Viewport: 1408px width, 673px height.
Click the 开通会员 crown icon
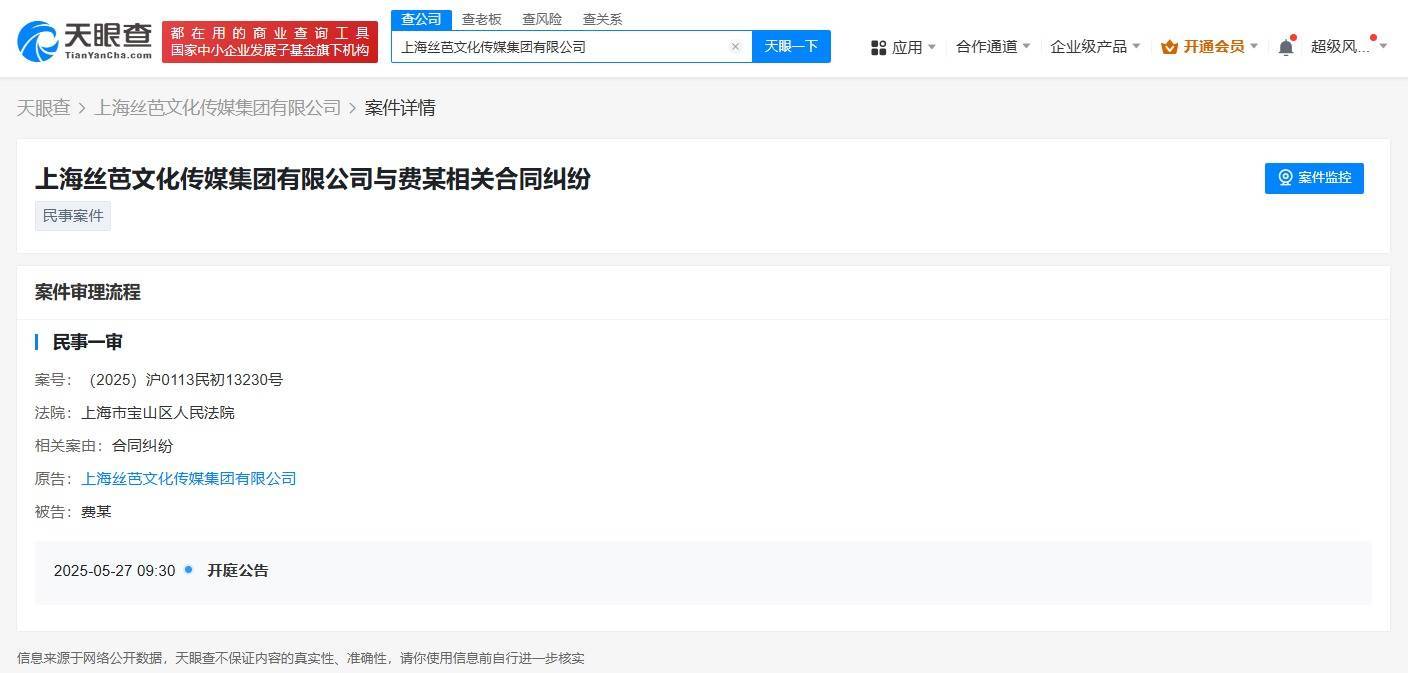point(1169,47)
